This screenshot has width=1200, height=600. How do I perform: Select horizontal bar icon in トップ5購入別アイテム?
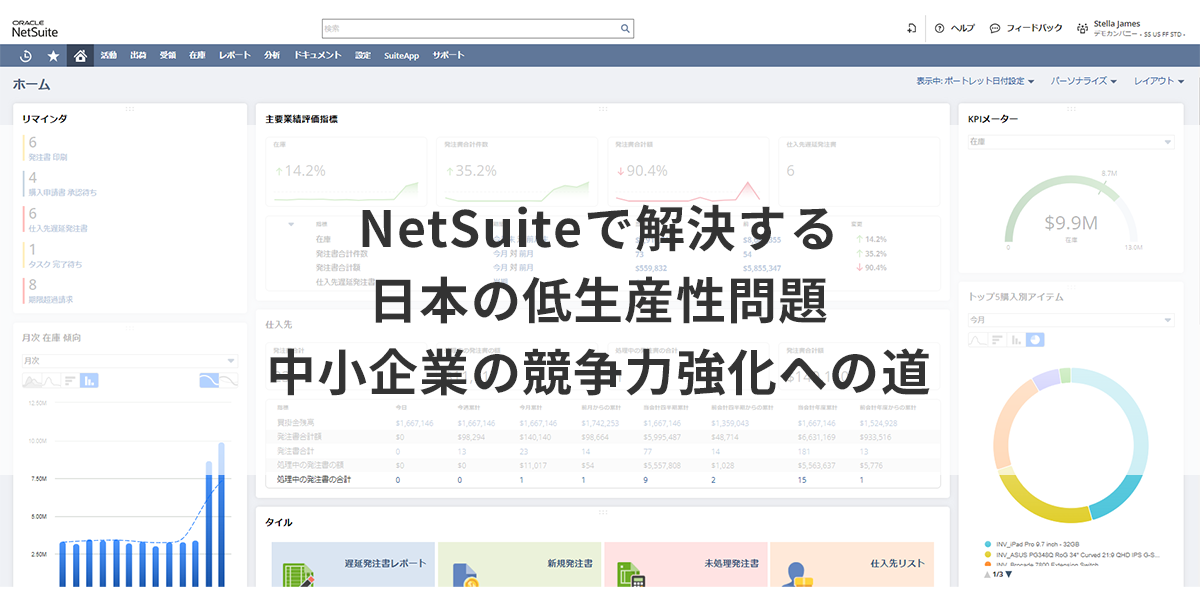point(996,340)
